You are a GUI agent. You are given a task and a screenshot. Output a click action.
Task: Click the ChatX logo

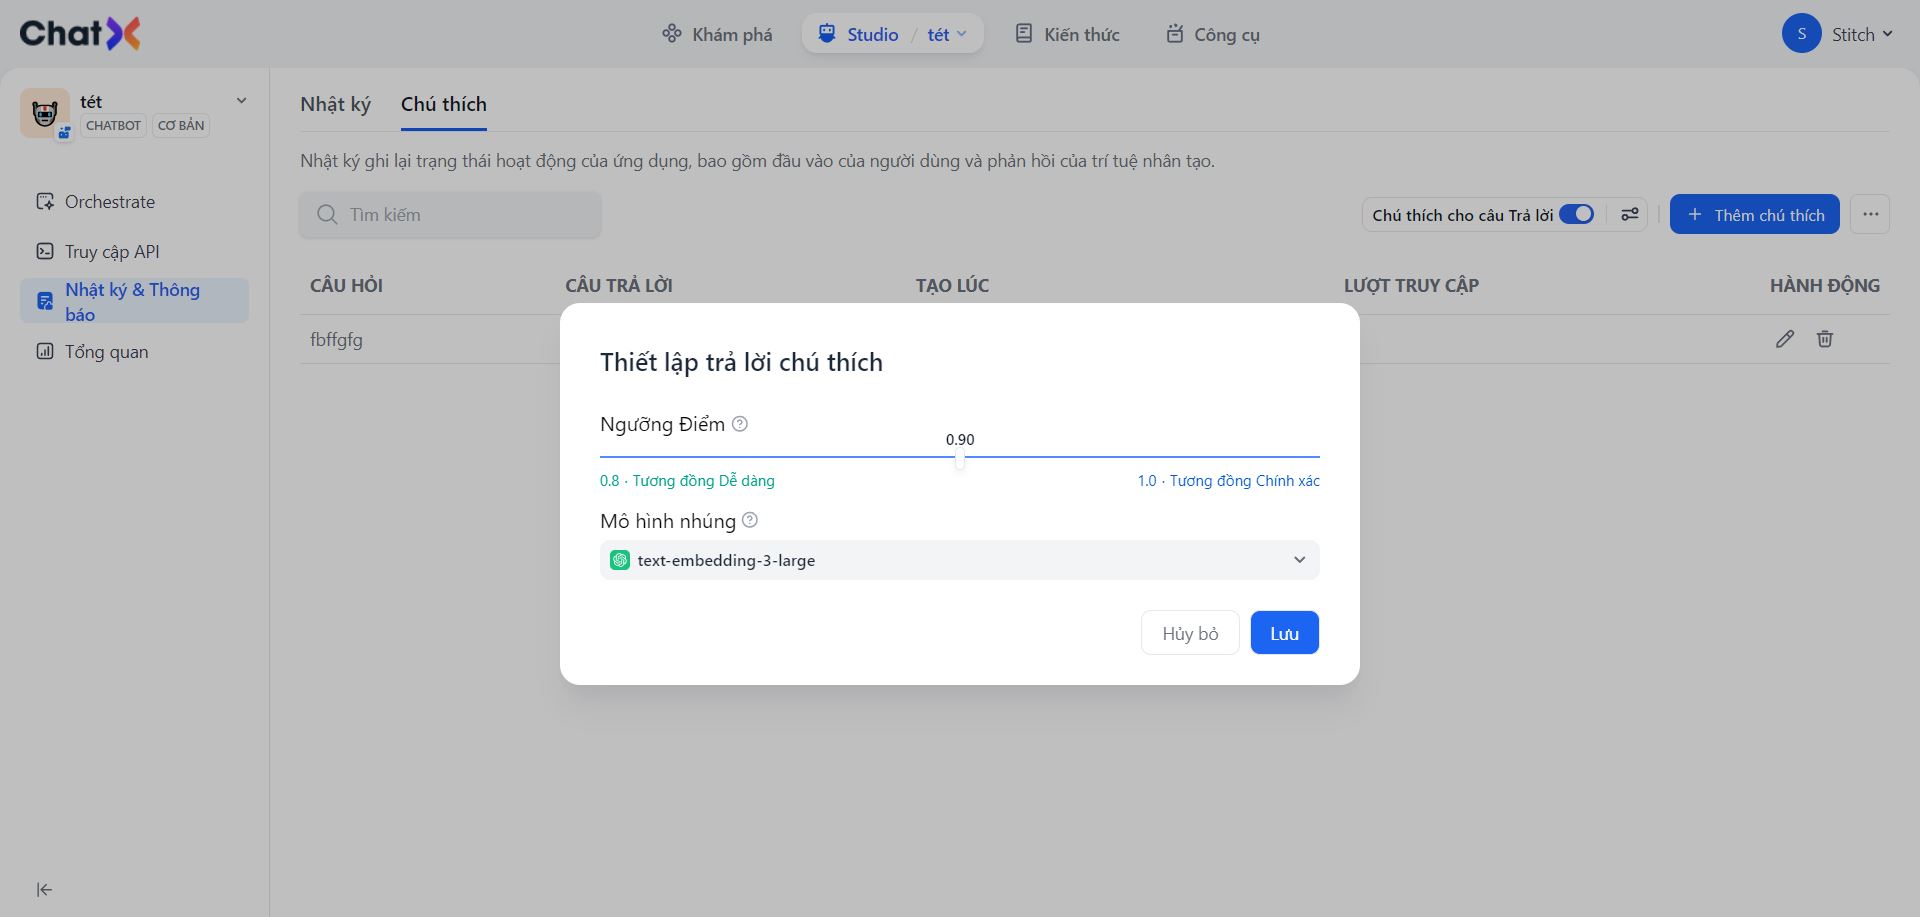pos(80,34)
